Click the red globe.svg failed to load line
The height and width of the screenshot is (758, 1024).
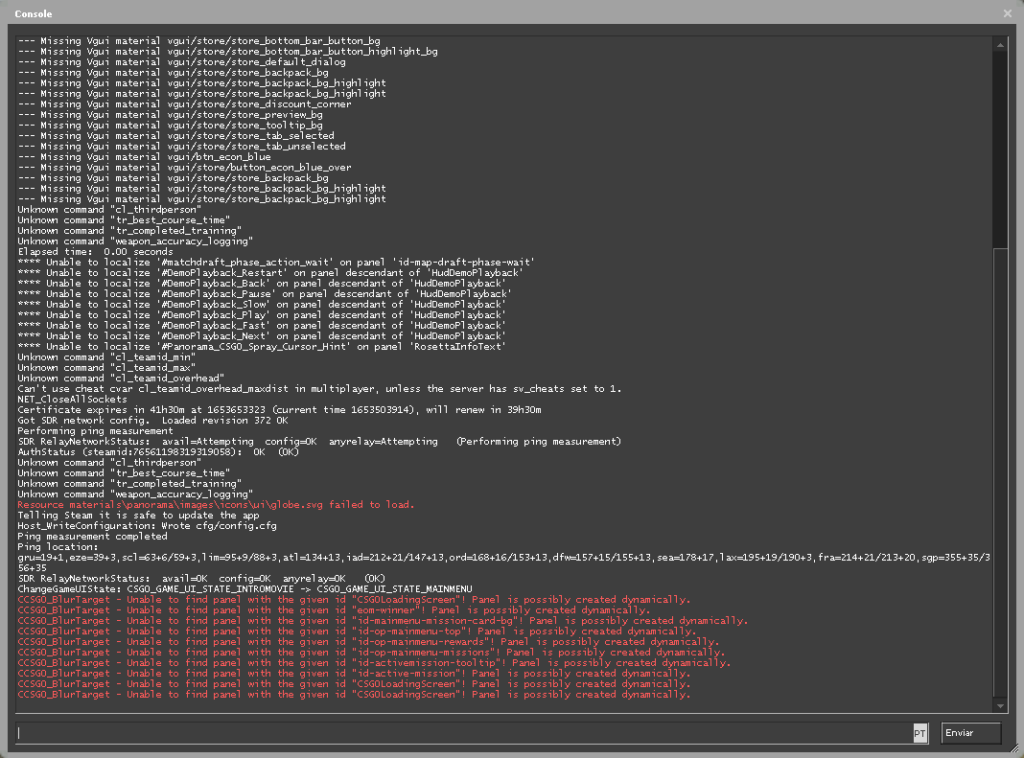click(x=215, y=505)
